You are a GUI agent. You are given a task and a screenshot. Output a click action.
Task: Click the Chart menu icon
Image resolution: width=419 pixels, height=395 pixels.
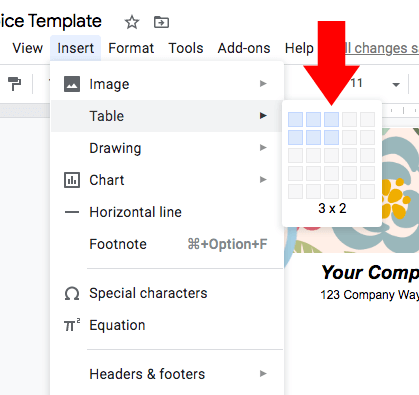(72, 180)
